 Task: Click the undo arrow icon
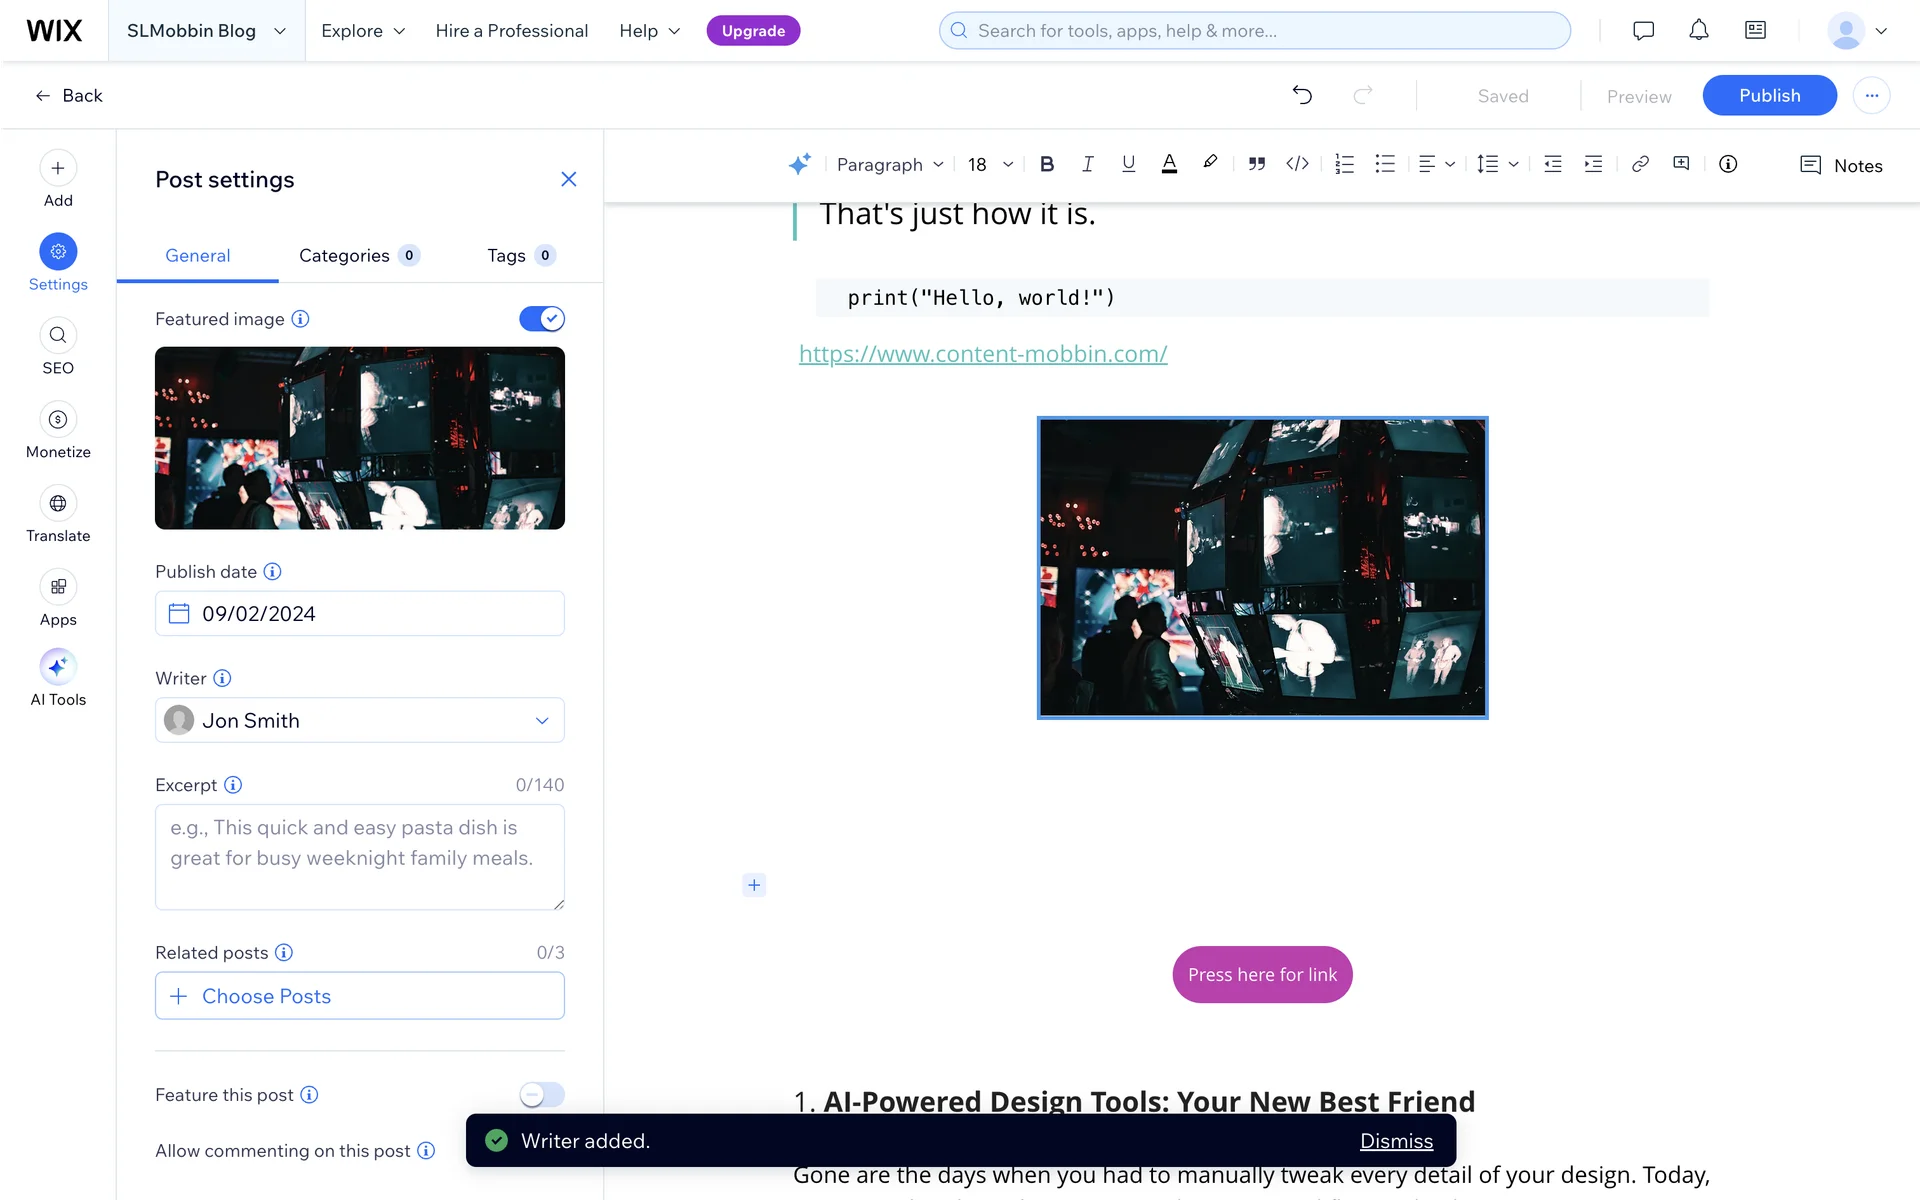[1302, 96]
